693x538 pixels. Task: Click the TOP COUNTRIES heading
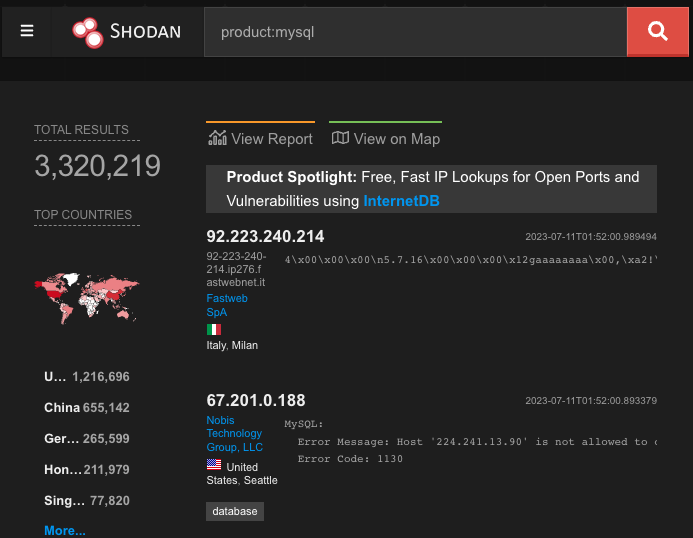(83, 214)
